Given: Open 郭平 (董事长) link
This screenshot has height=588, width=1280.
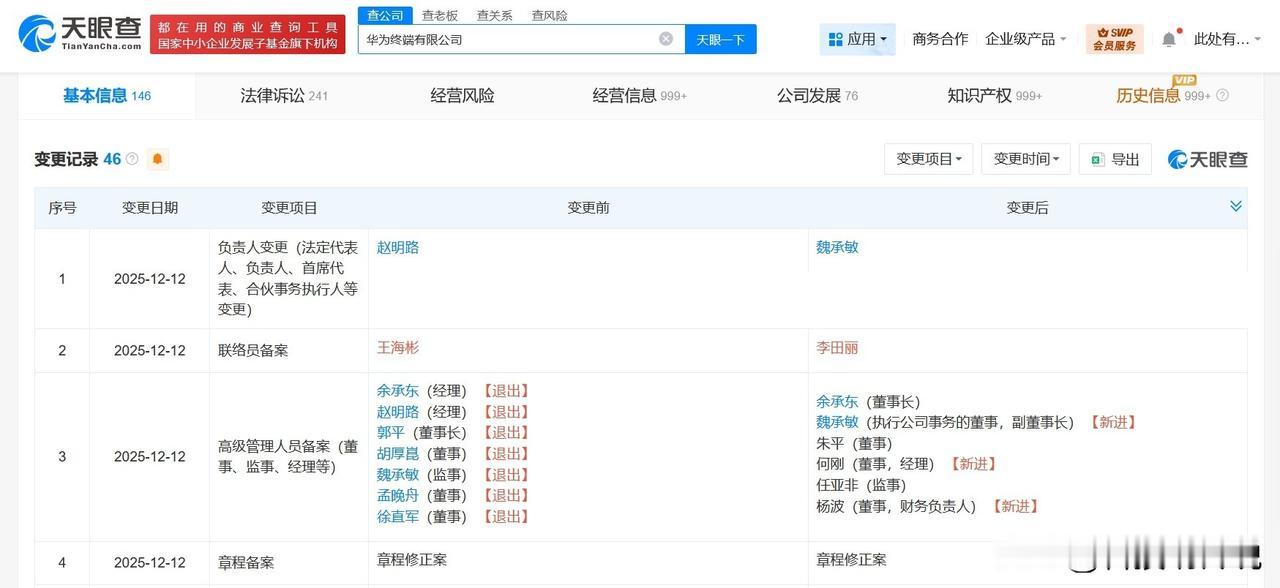Looking at the screenshot, I should pos(391,433).
